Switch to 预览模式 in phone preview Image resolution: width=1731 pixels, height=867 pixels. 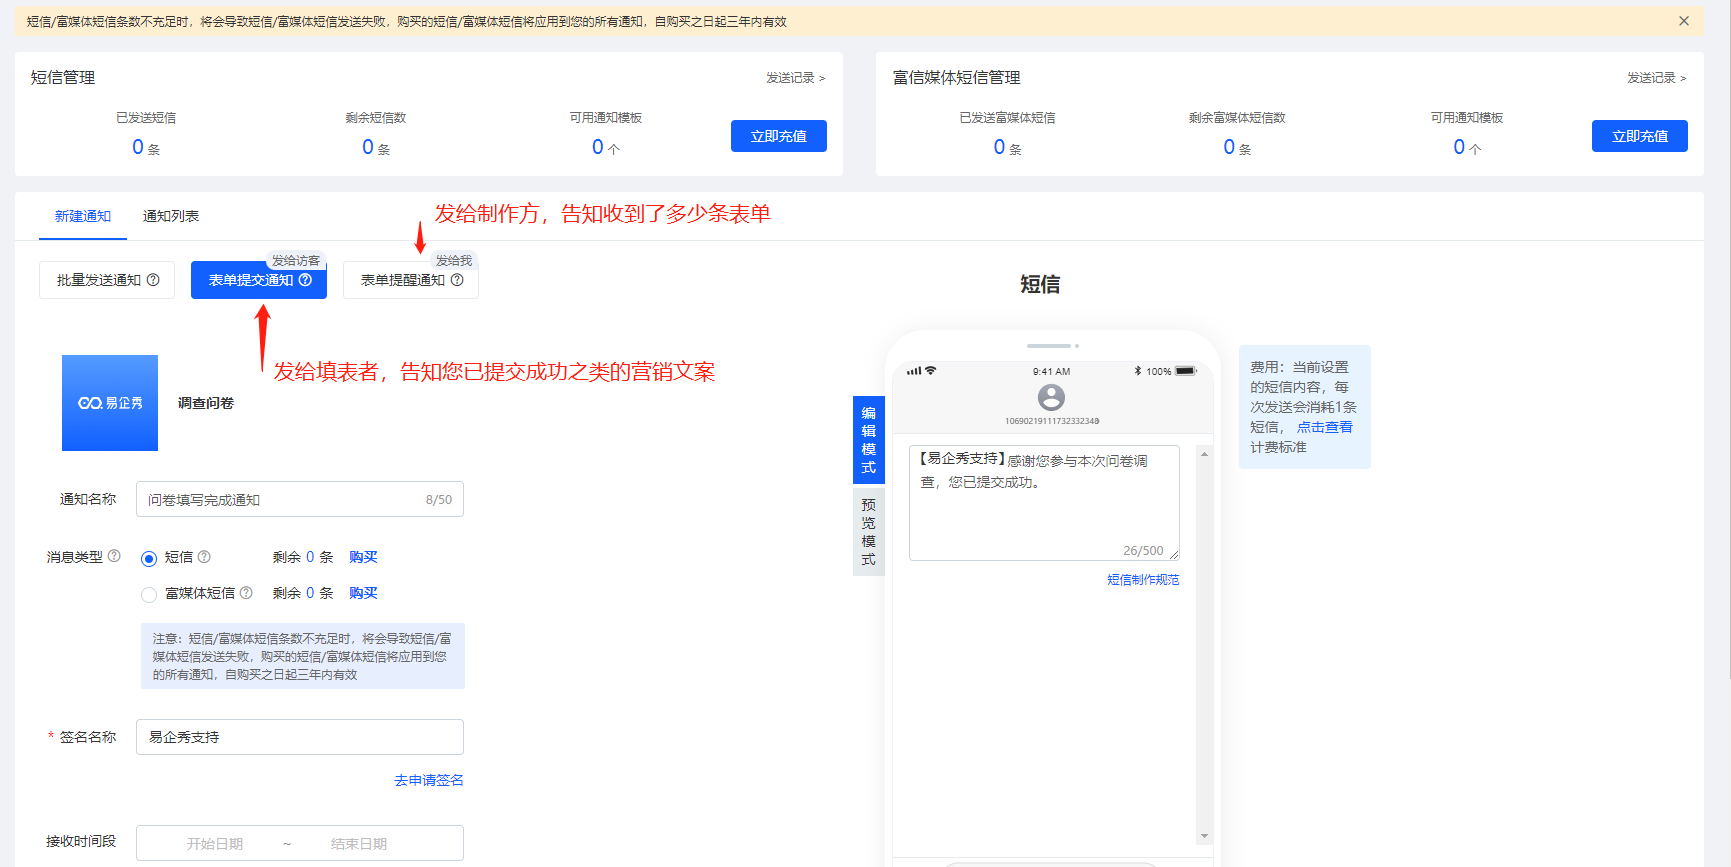(868, 531)
